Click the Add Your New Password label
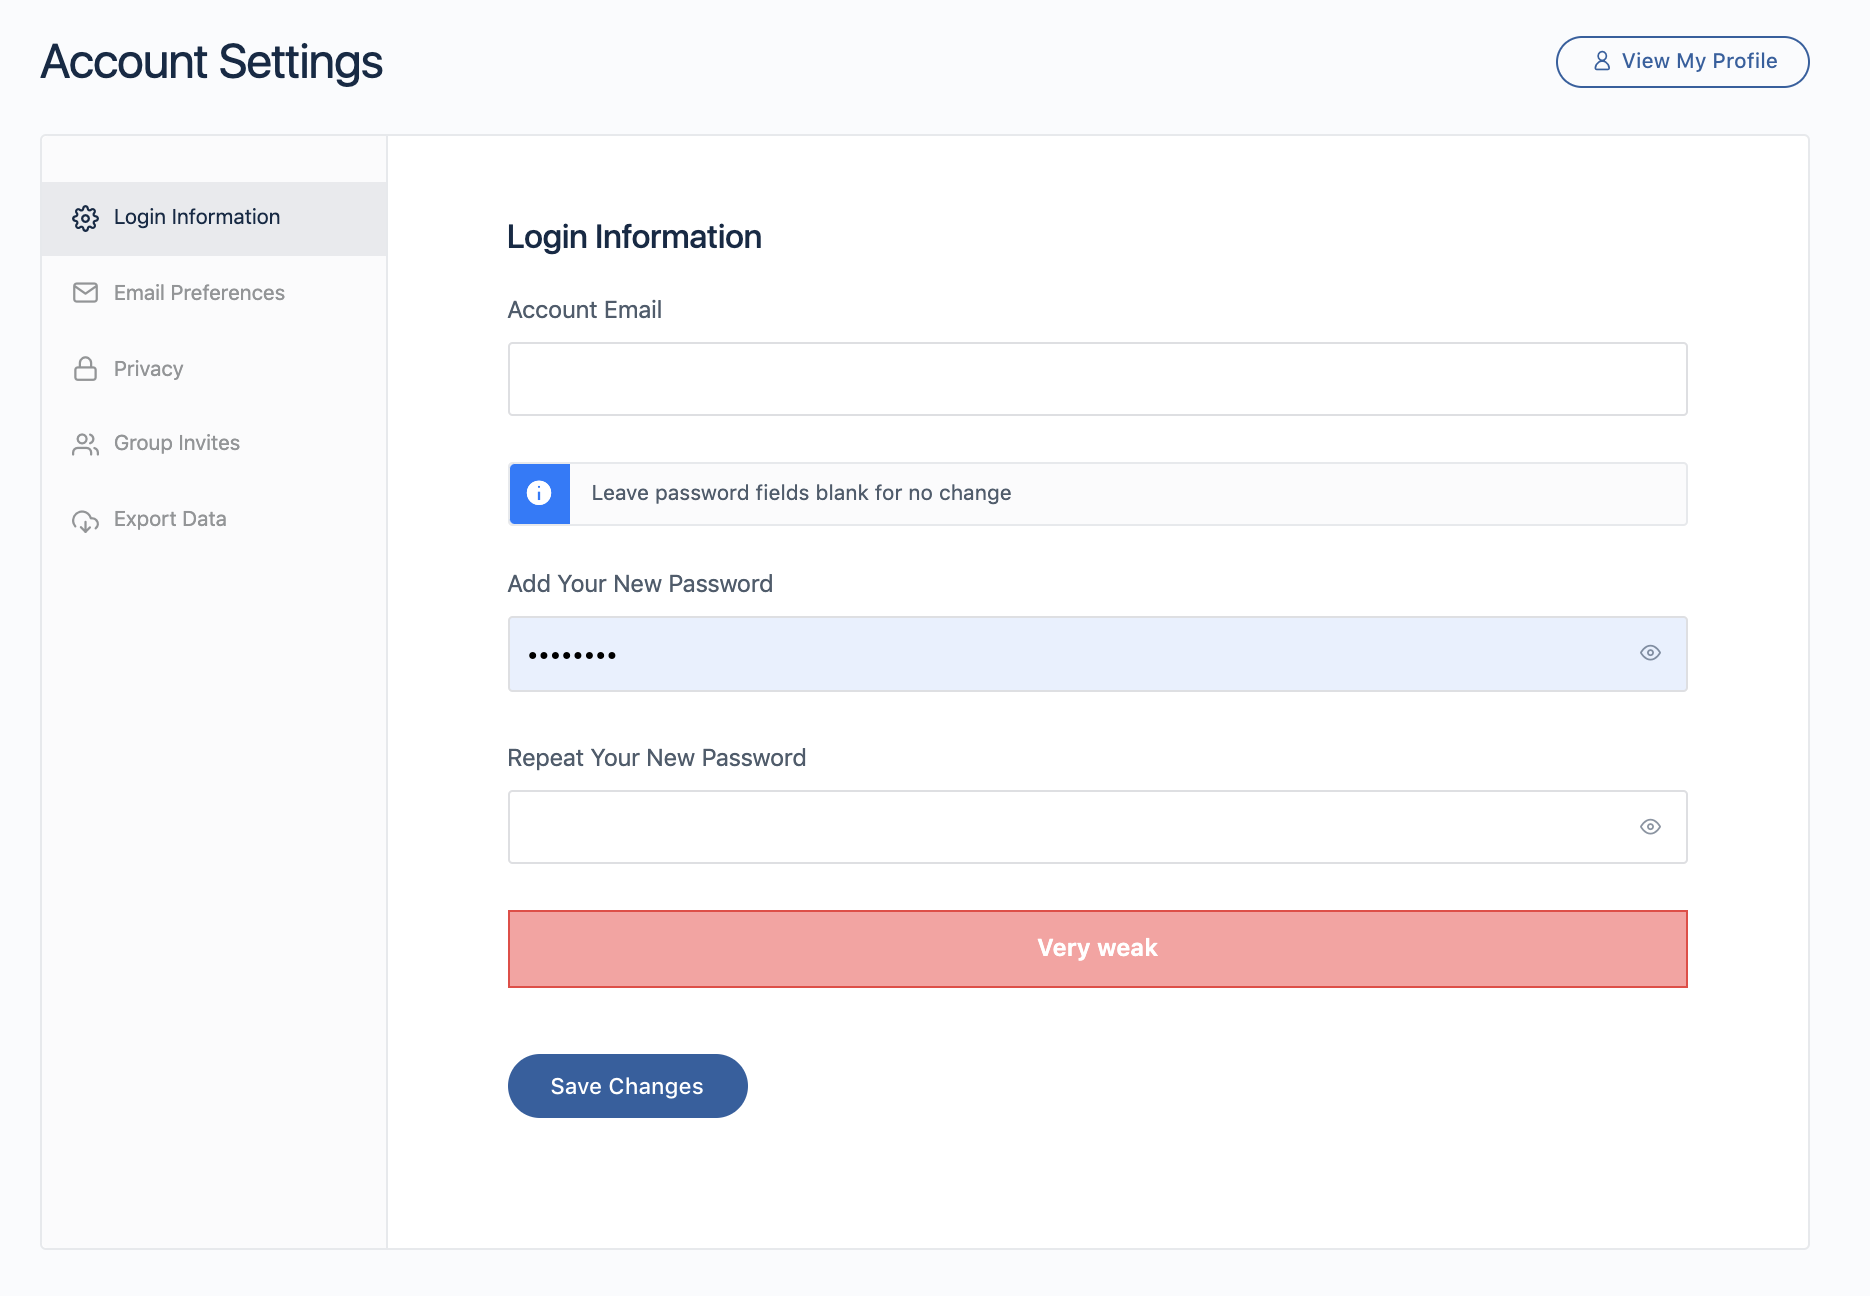 [640, 584]
